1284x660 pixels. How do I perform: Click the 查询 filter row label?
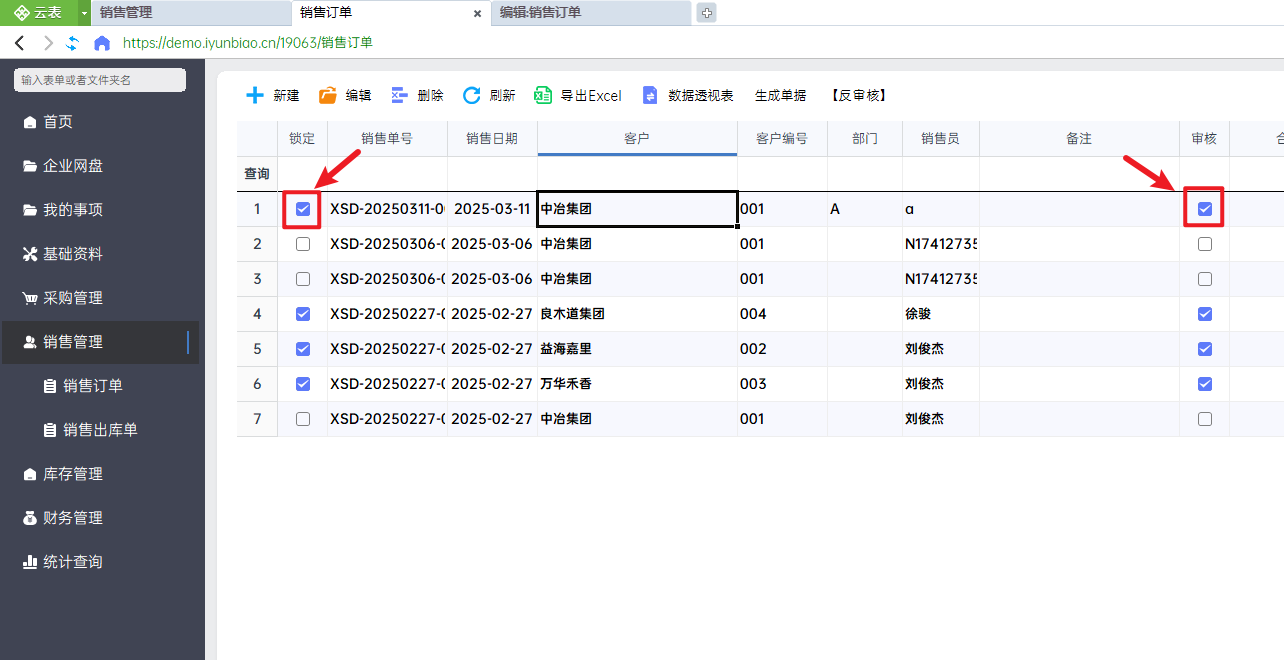pos(257,174)
